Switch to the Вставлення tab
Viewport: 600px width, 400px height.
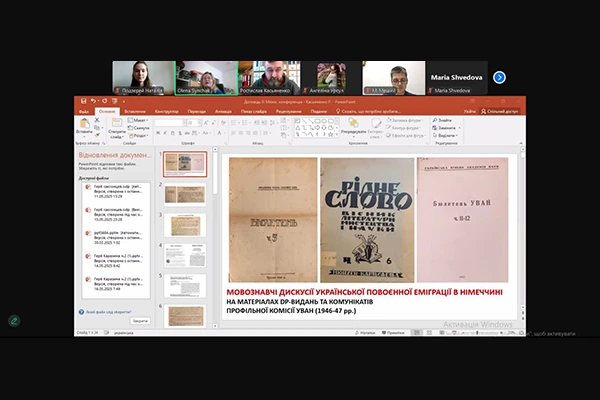pos(135,111)
